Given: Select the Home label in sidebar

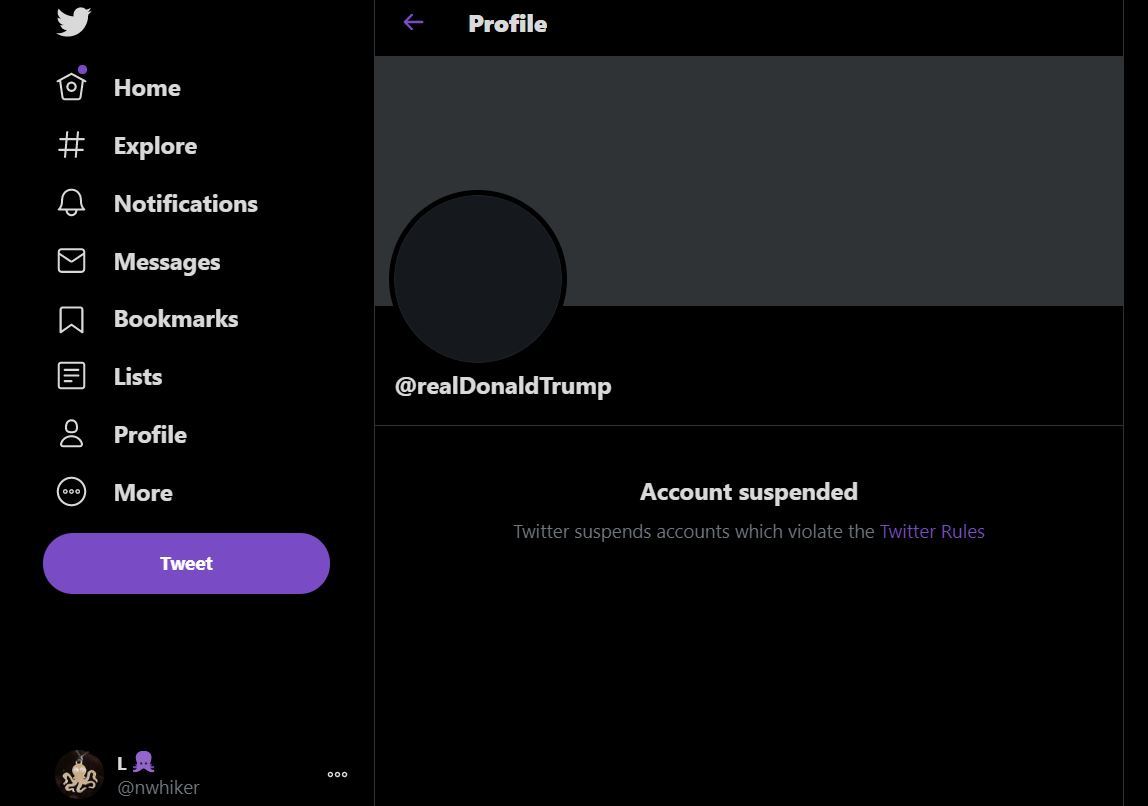Looking at the screenshot, I should [x=147, y=88].
